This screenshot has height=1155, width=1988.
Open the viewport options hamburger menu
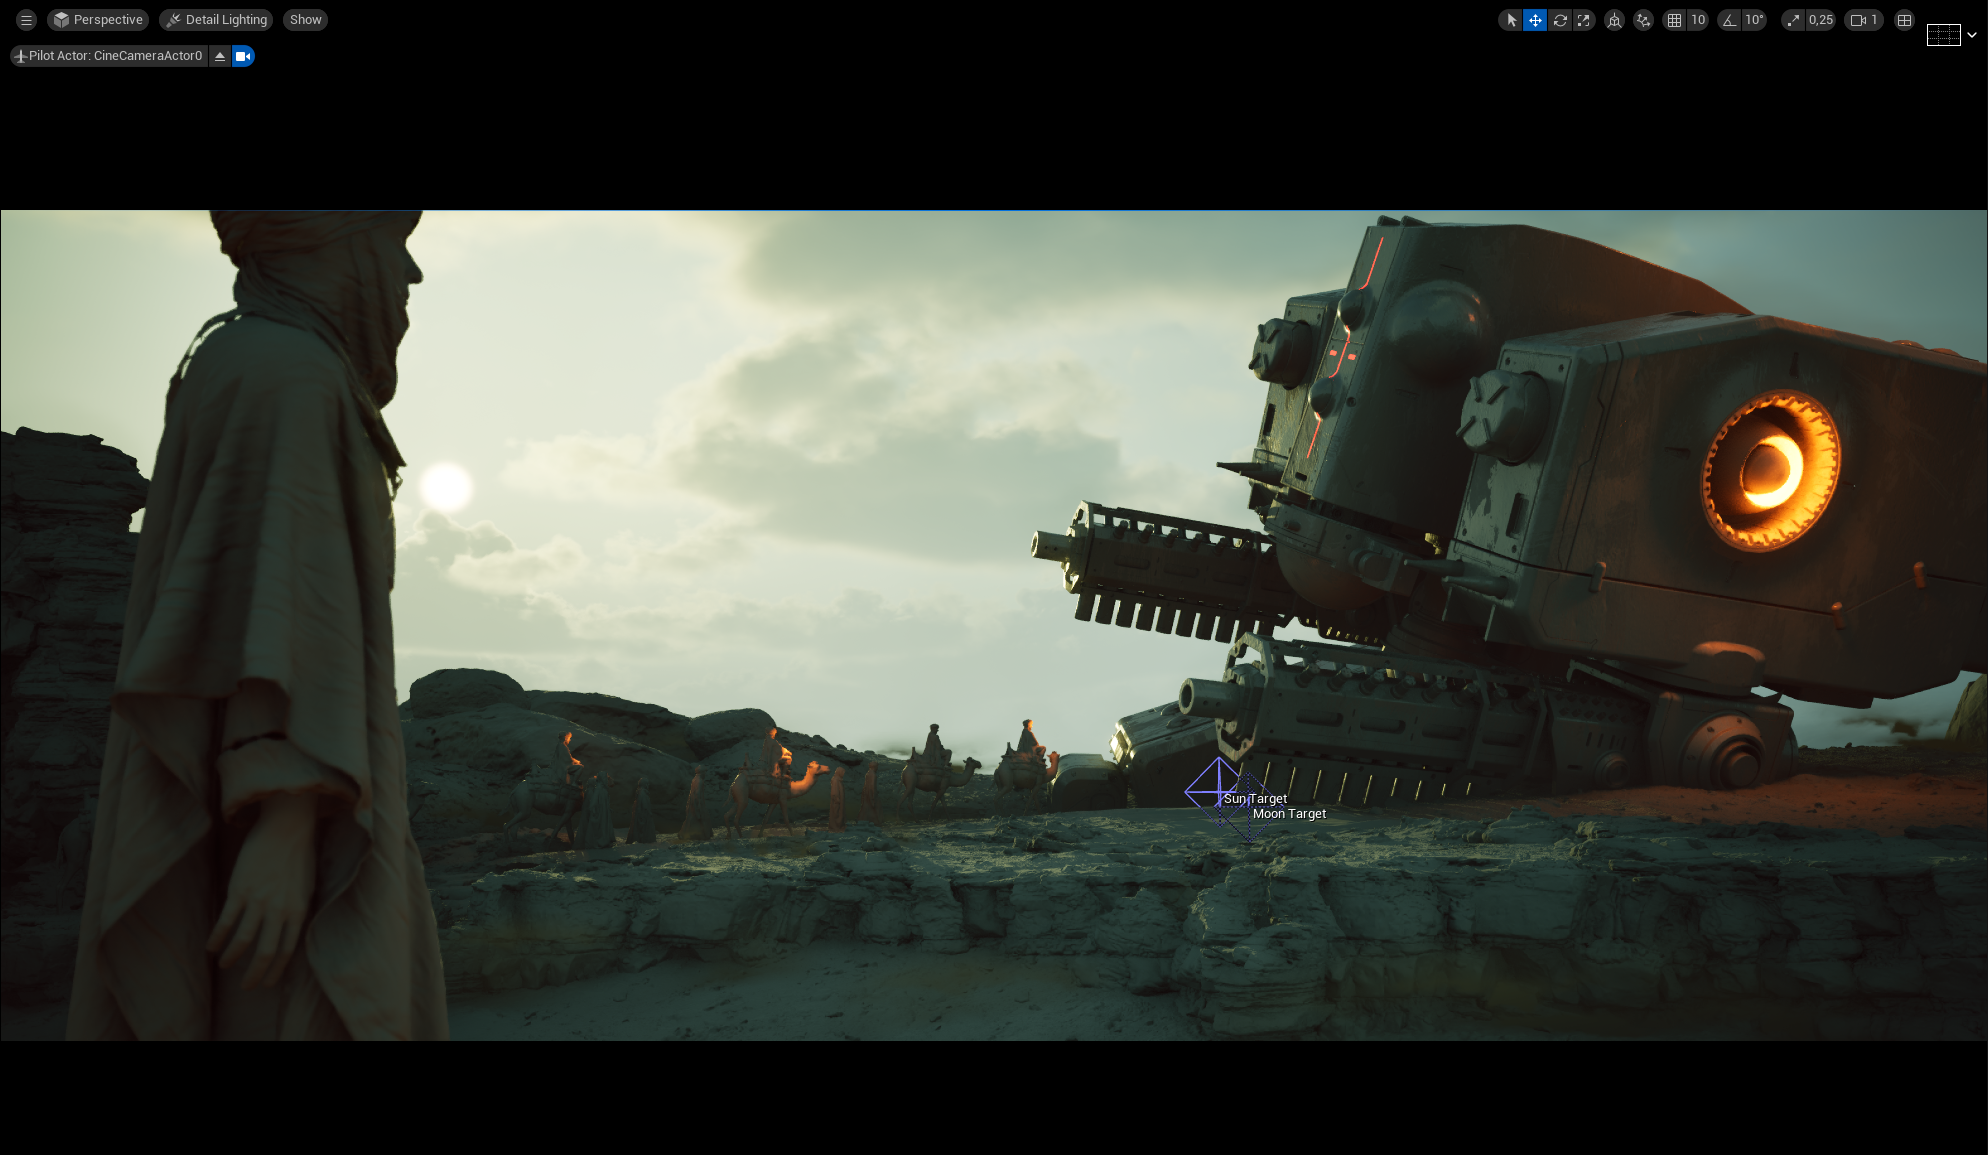26,20
